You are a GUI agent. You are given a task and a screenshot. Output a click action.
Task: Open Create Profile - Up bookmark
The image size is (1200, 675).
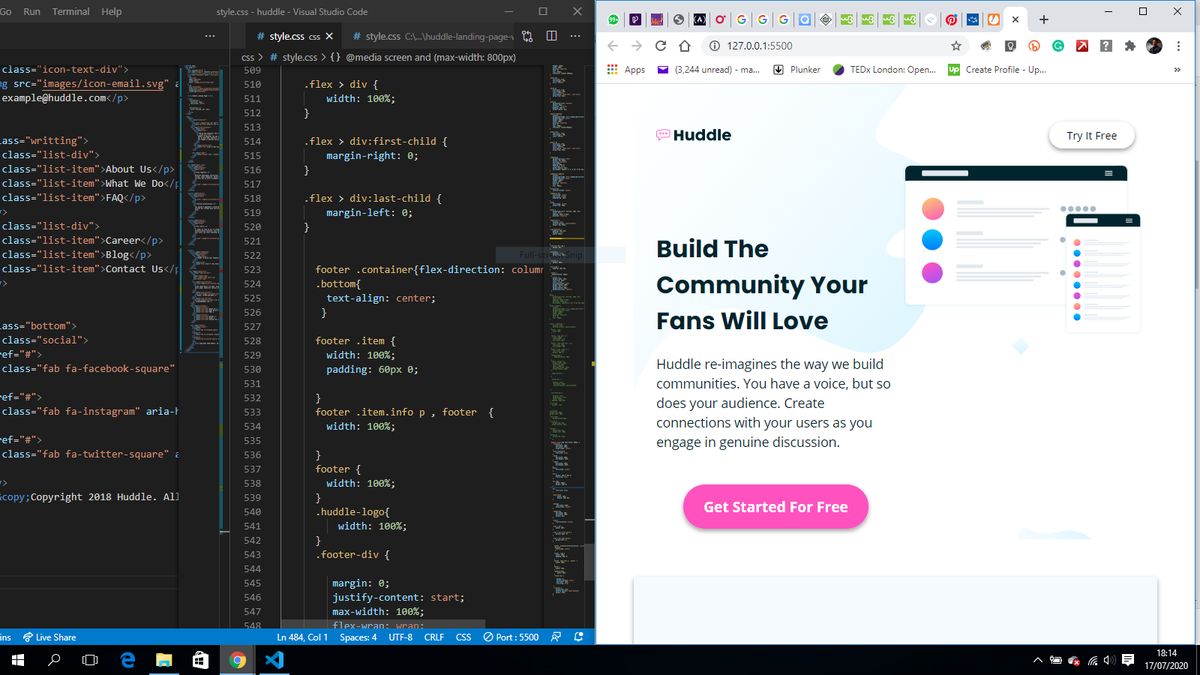click(x=995, y=70)
